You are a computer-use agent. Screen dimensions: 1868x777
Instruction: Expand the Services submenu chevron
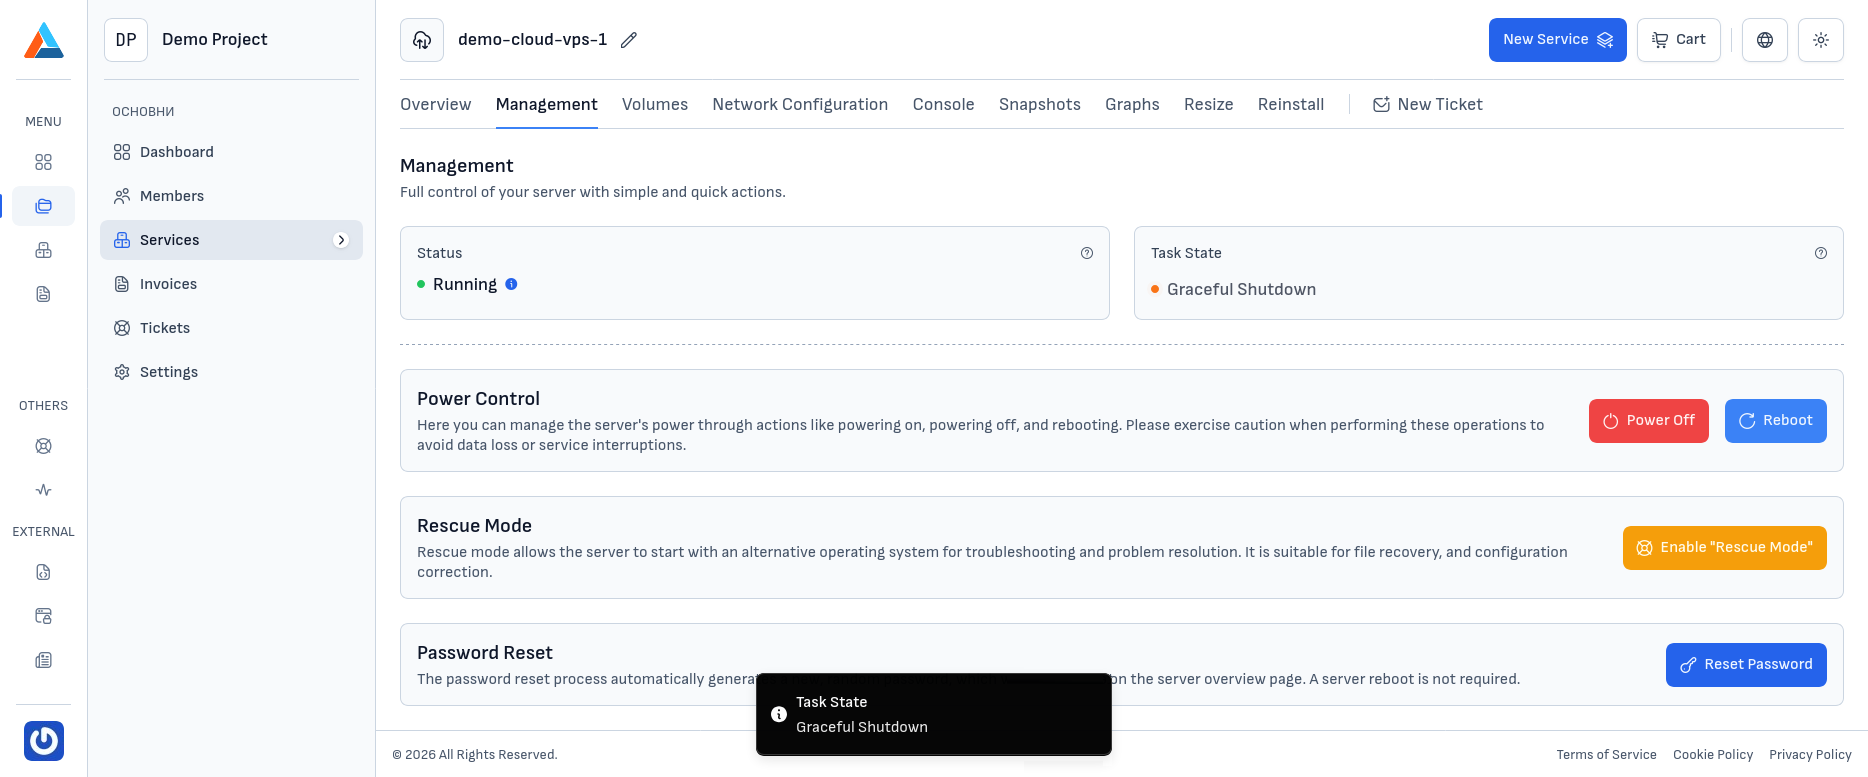tap(341, 240)
